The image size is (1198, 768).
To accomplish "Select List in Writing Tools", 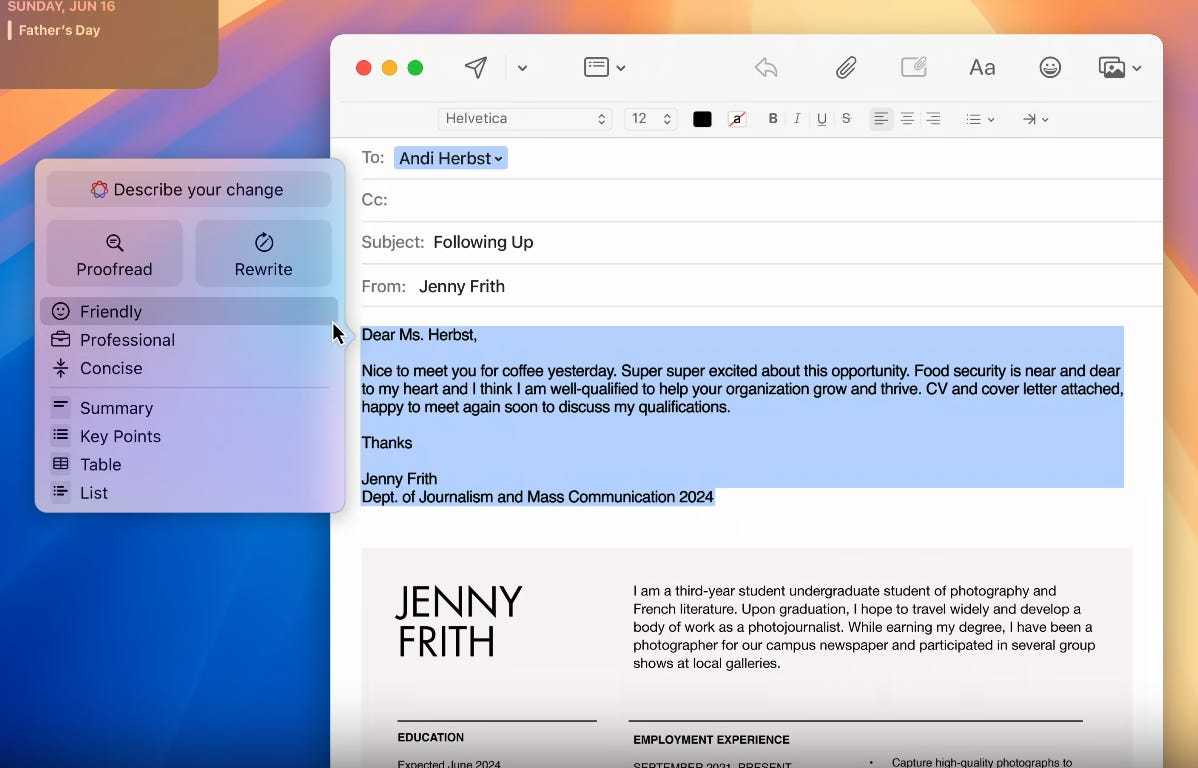I will point(189,493).
